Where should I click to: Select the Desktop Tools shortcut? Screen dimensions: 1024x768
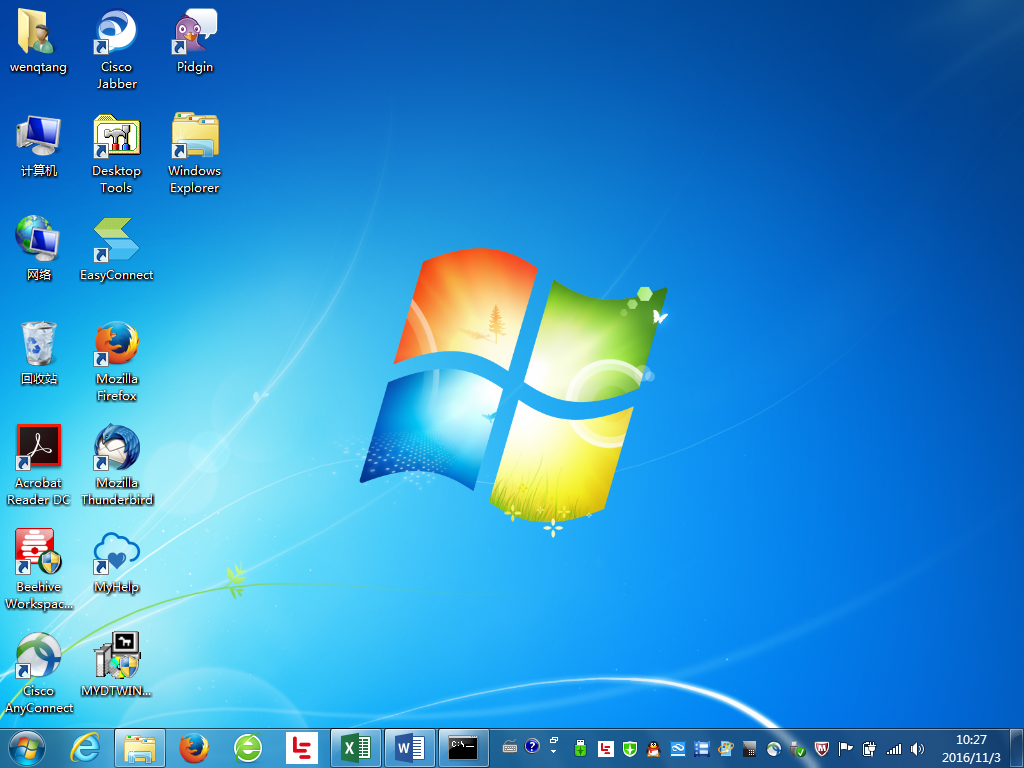click(116, 153)
